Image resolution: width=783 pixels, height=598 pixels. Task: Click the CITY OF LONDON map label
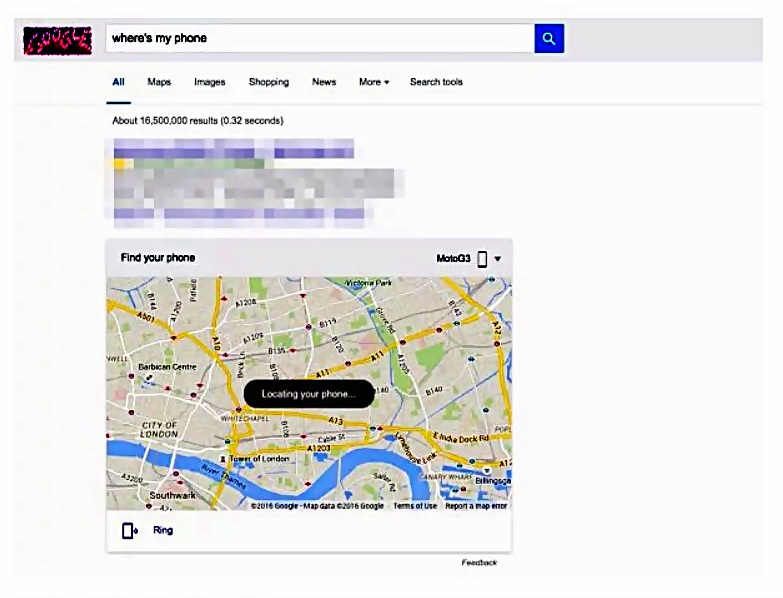click(x=159, y=430)
